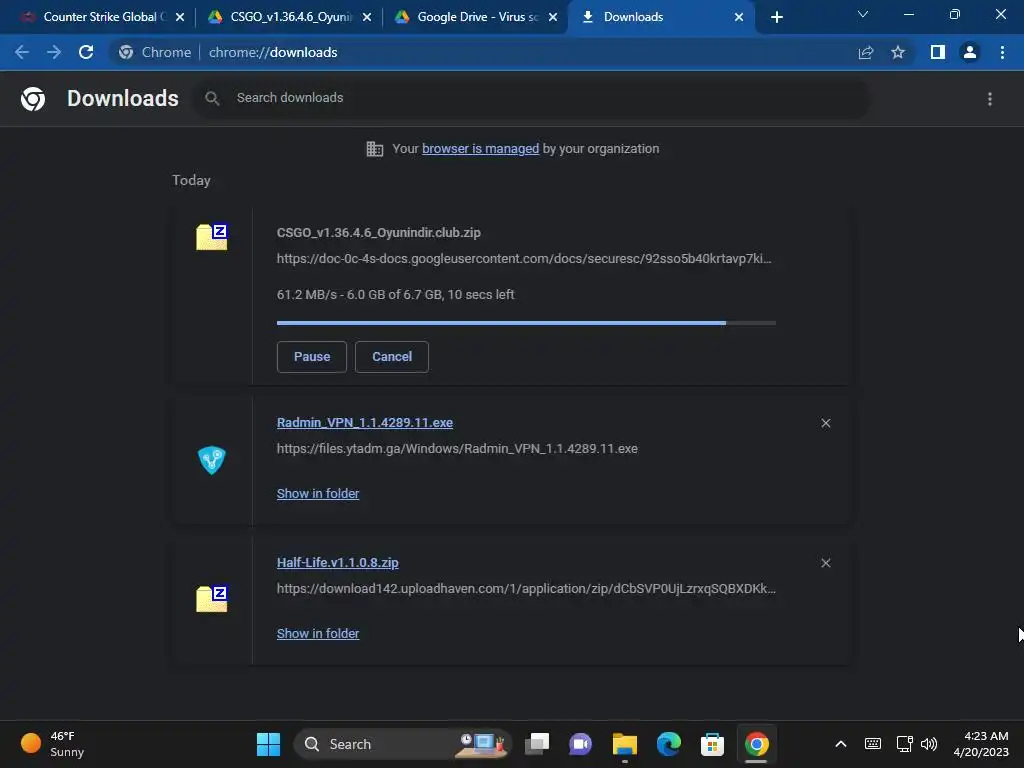Close the Downloads tab
Image resolution: width=1024 pixels, height=768 pixels.
739,17
